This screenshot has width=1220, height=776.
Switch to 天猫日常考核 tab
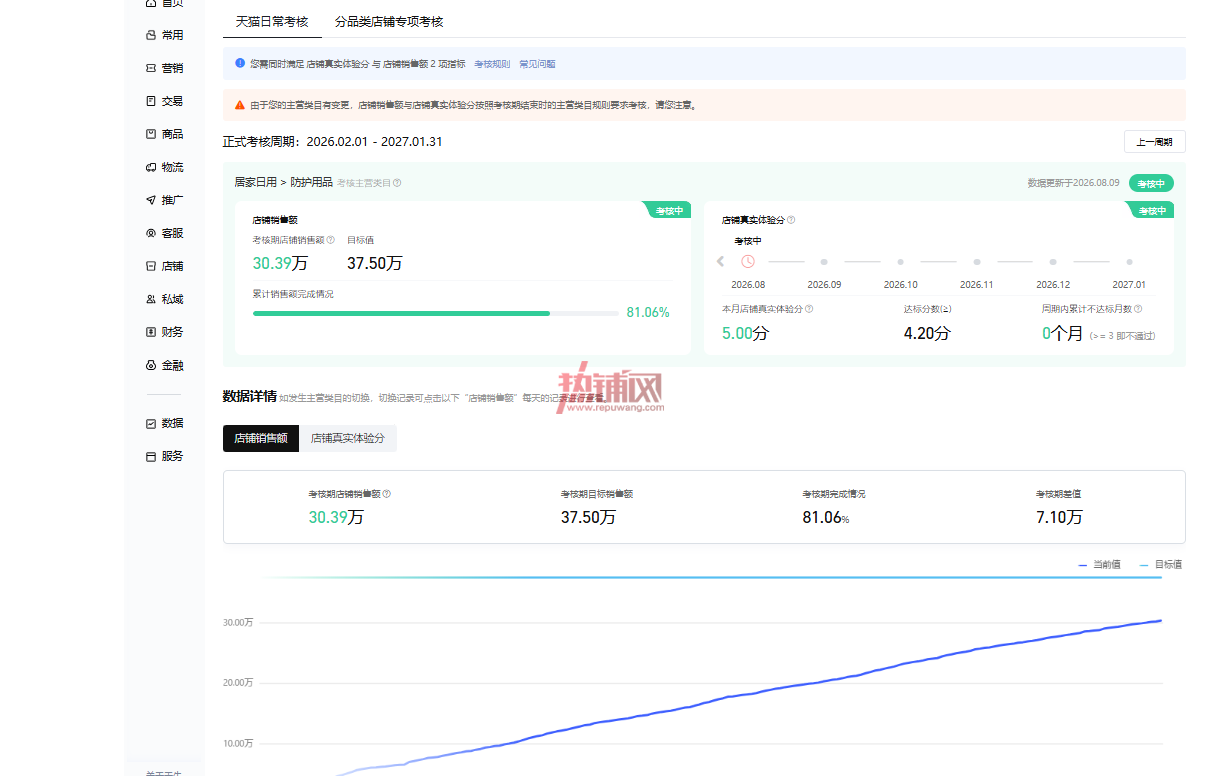pyautogui.click(x=272, y=21)
